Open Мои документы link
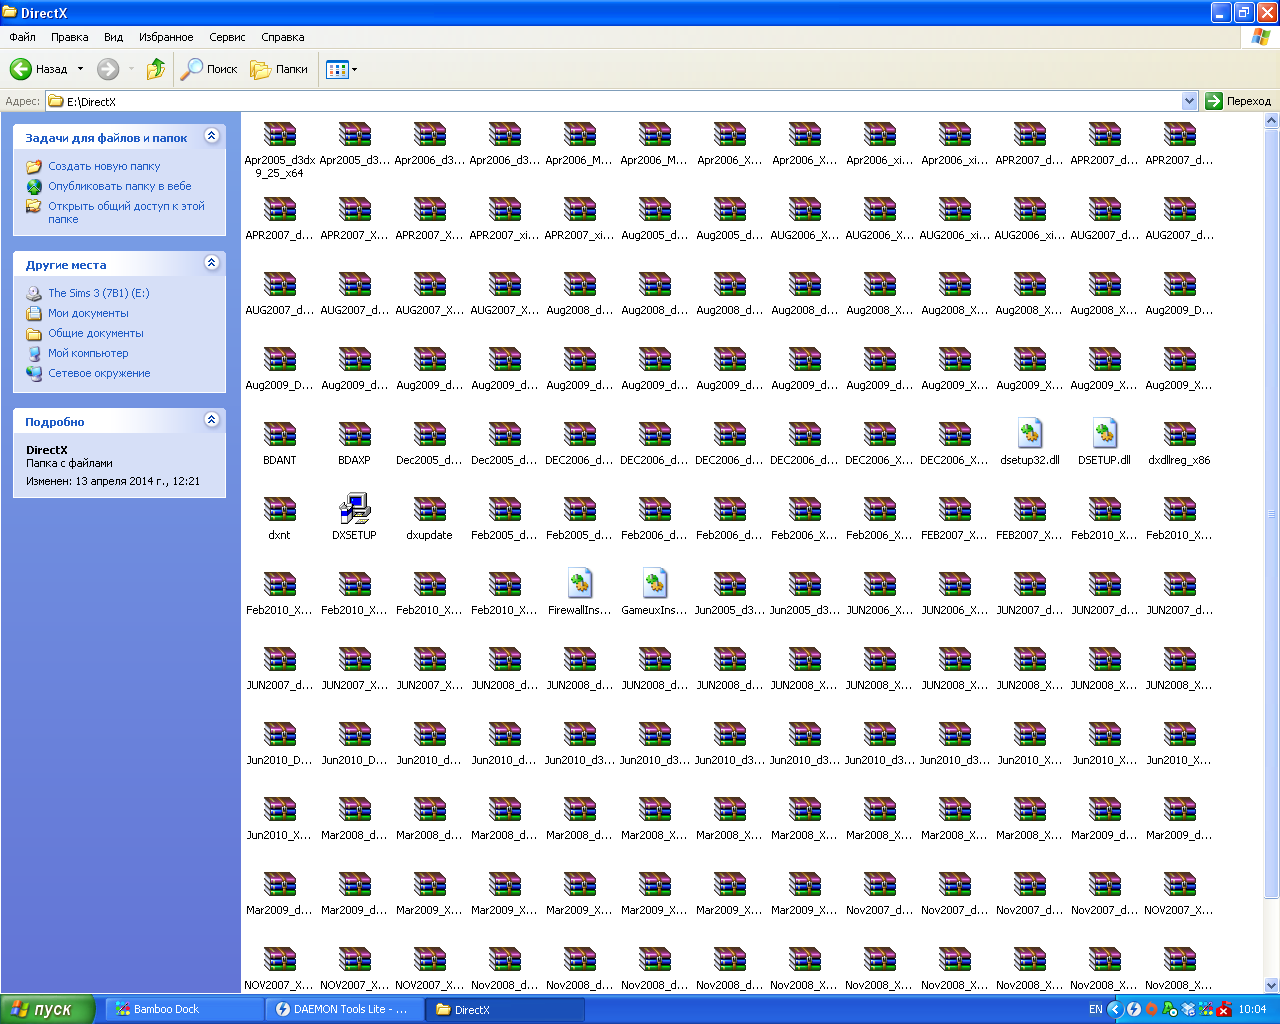 click(89, 313)
